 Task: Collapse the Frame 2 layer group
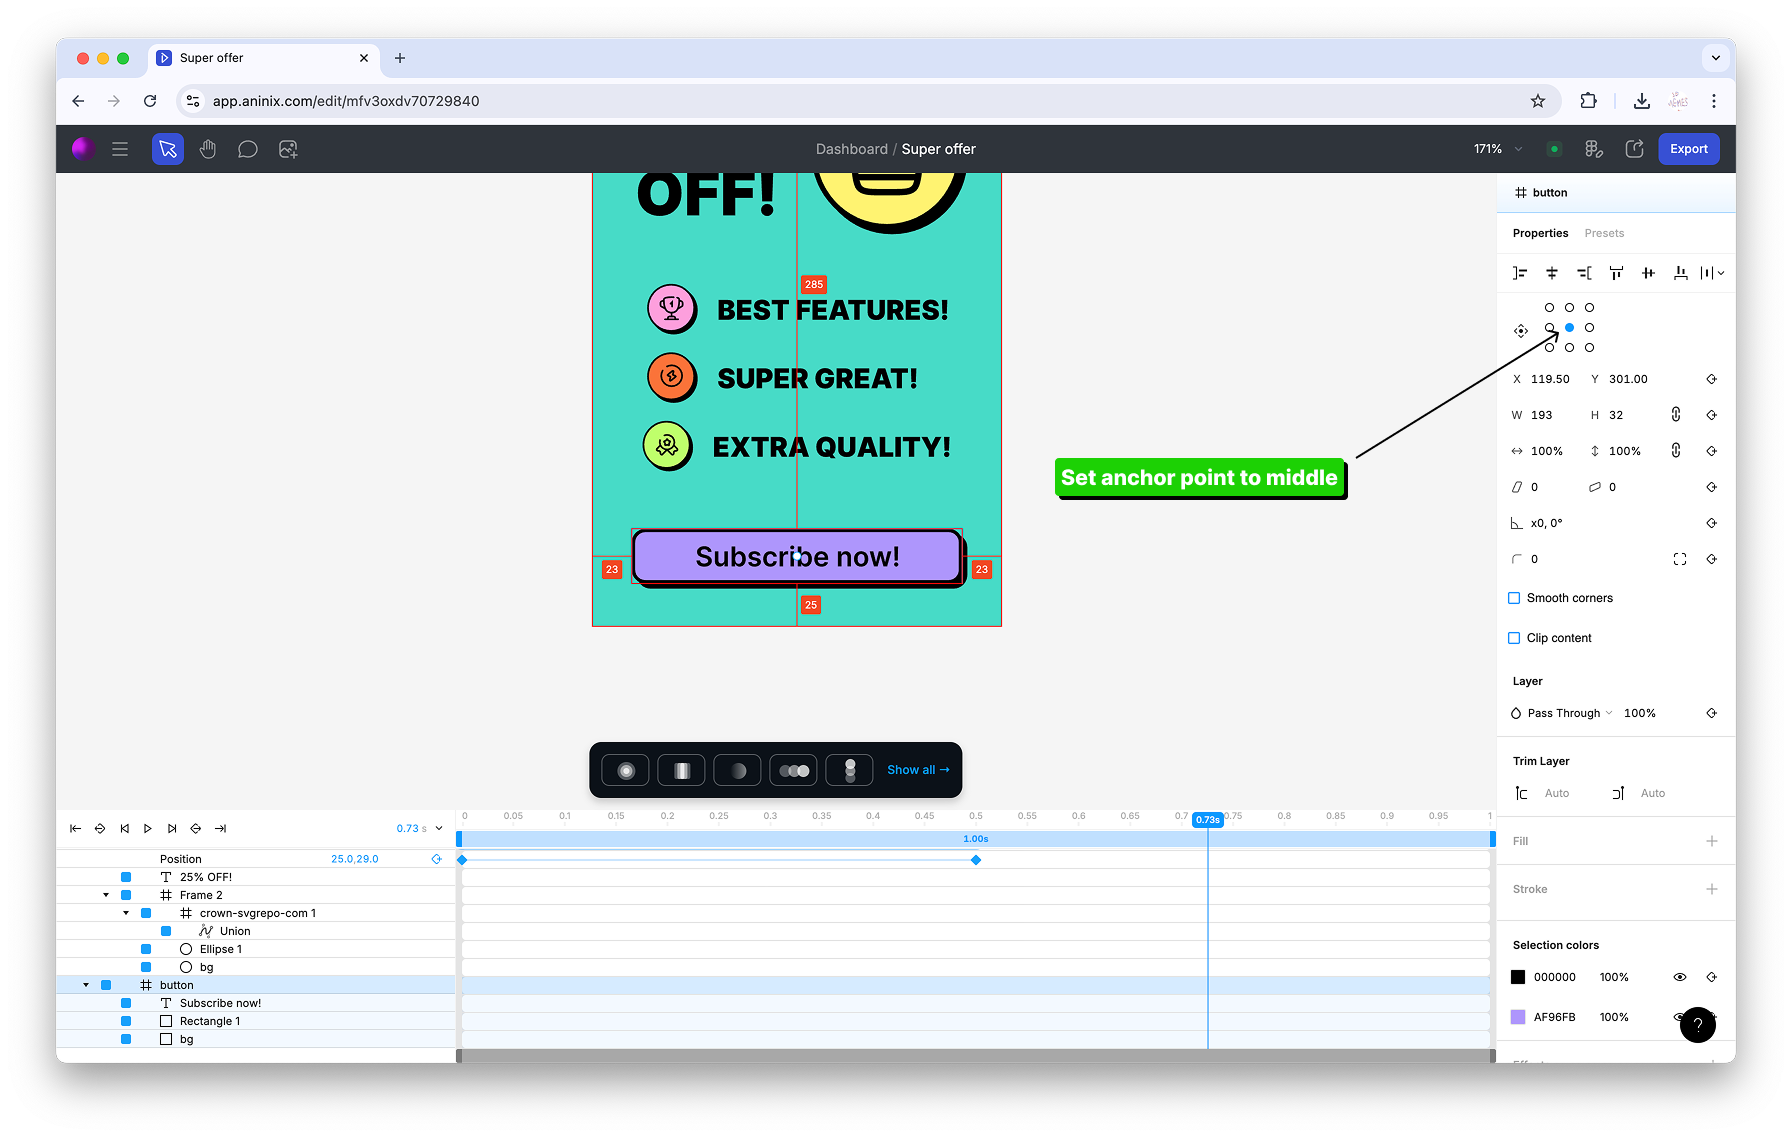[x=106, y=895]
